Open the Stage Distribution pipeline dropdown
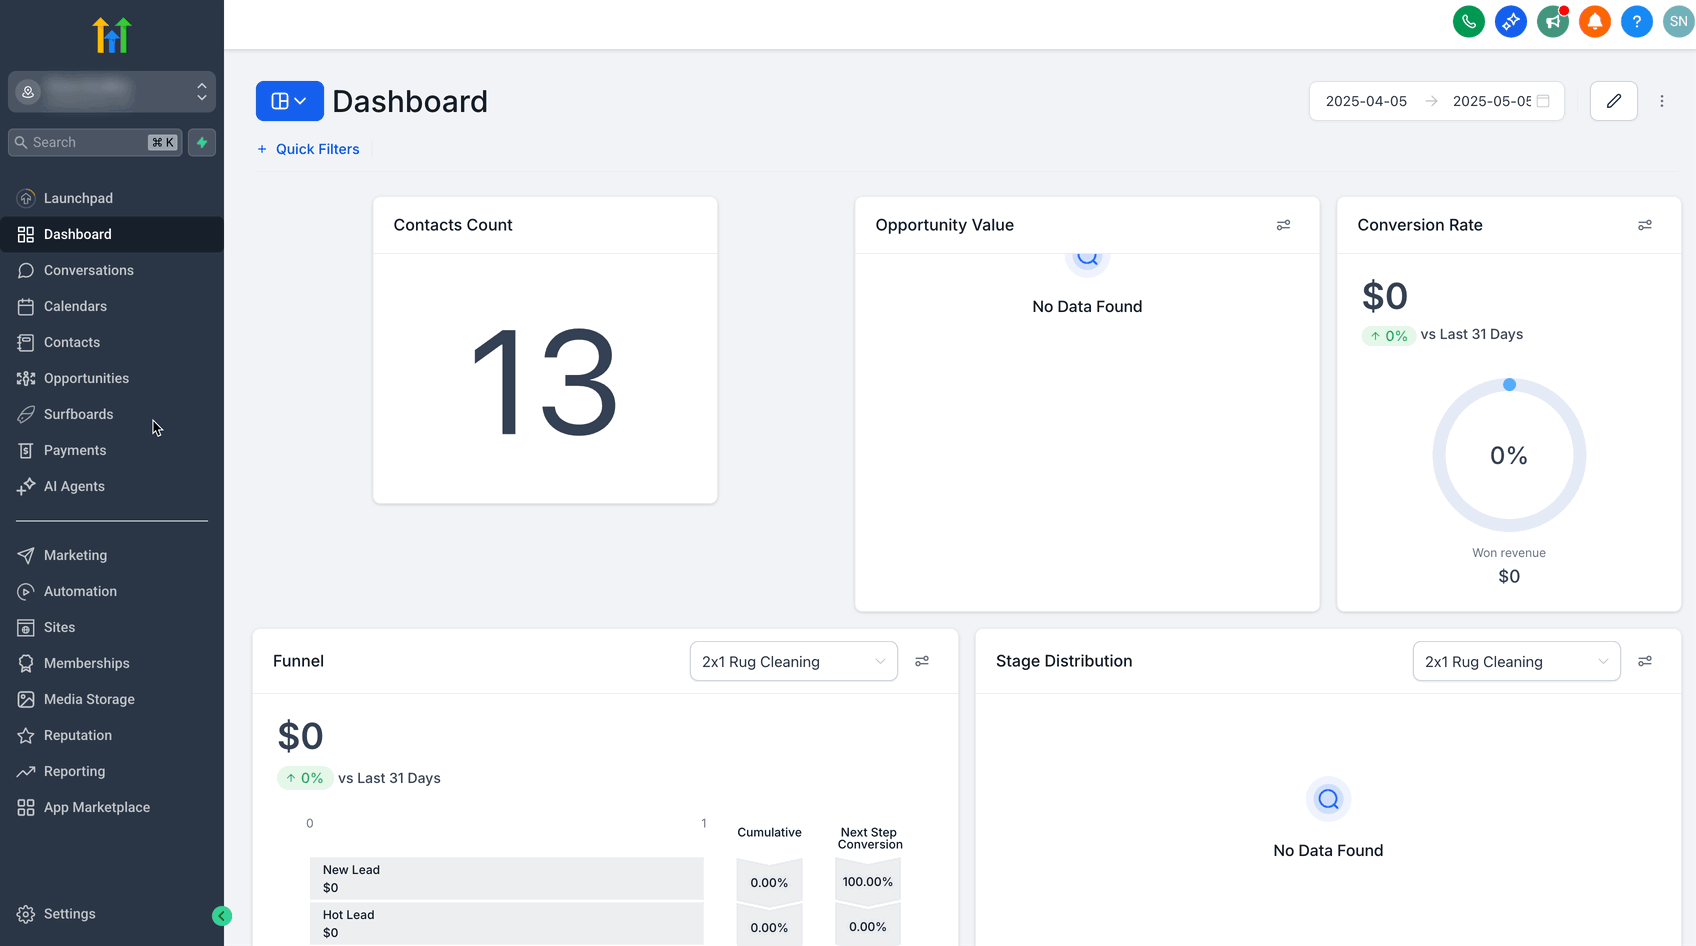 [x=1515, y=662]
